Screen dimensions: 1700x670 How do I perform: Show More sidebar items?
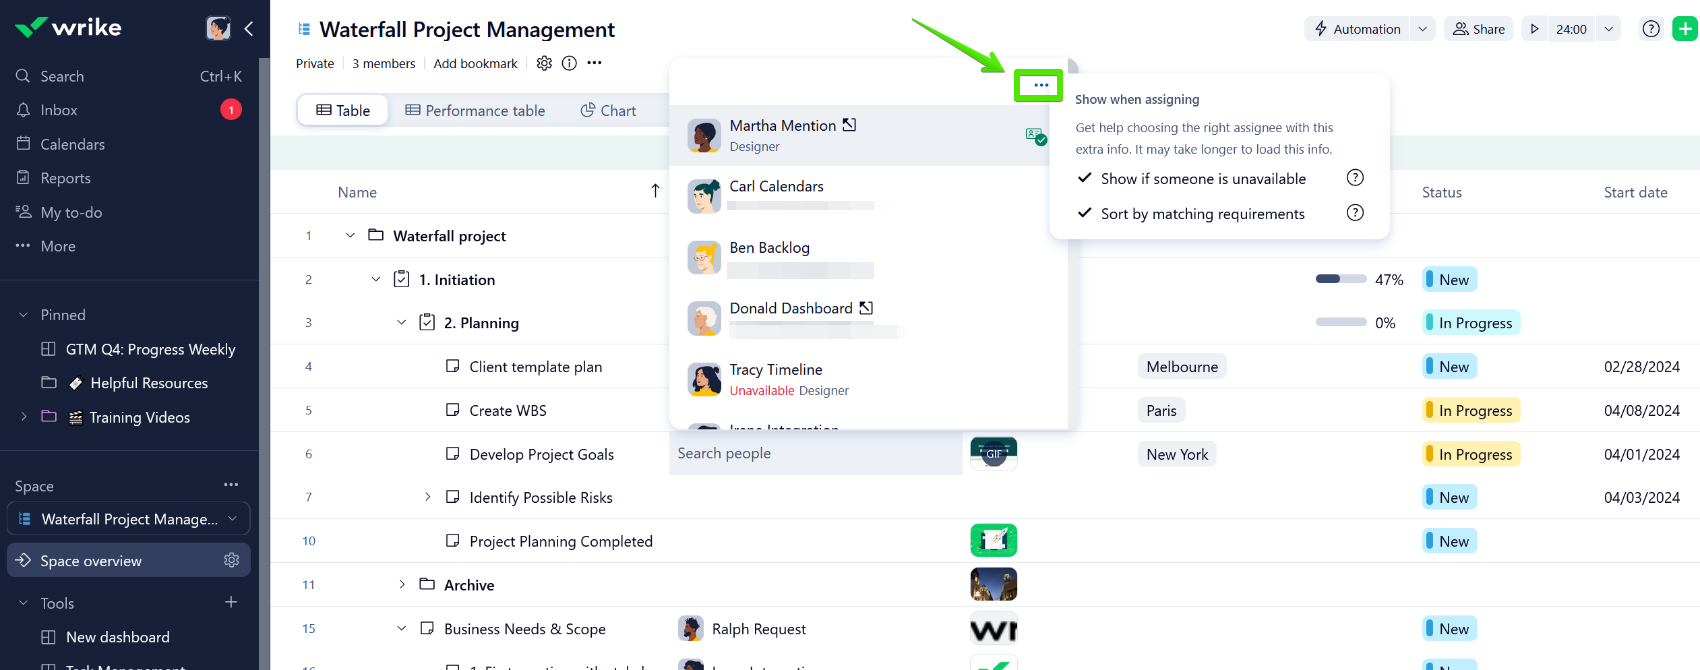point(58,246)
